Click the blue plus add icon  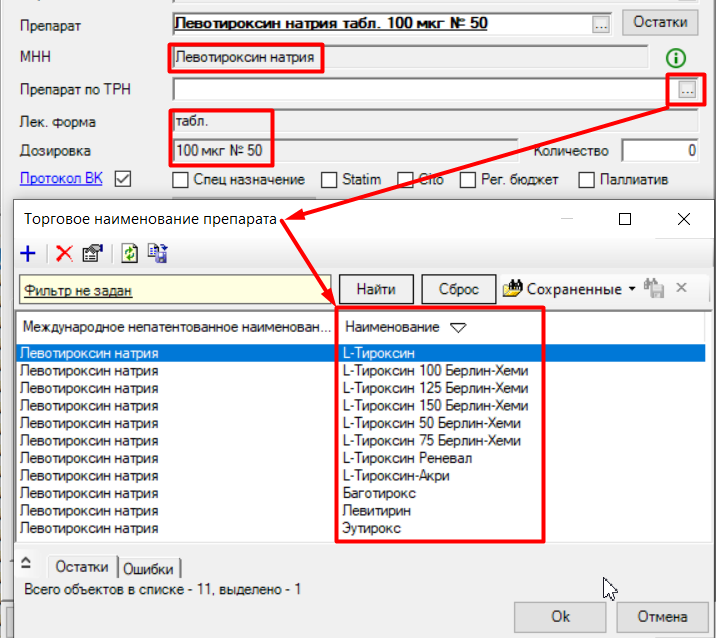click(x=28, y=253)
